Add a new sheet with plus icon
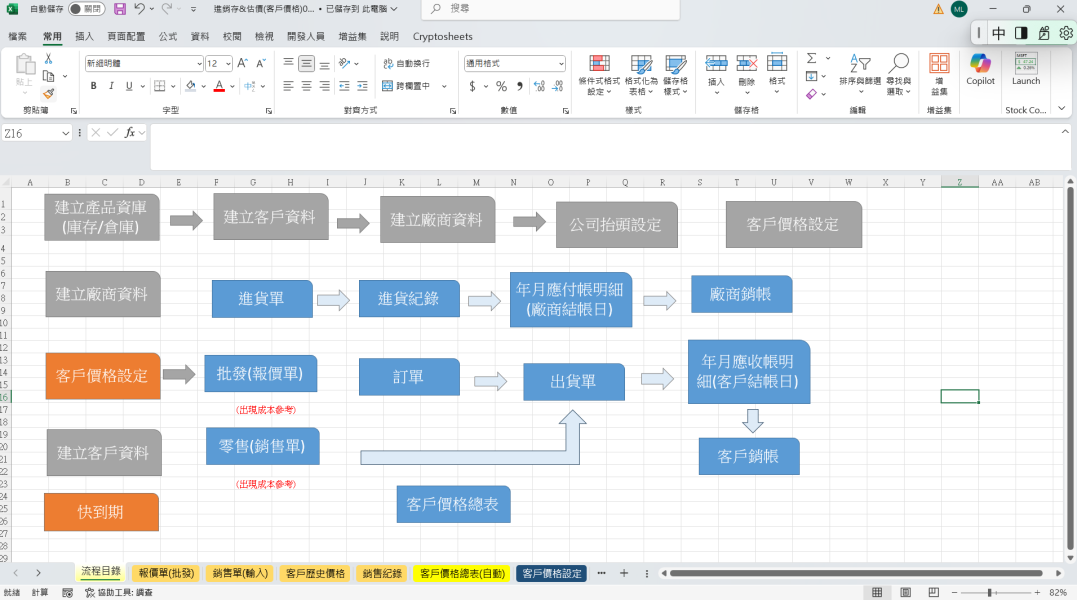The width and height of the screenshot is (1077, 600). click(624, 573)
